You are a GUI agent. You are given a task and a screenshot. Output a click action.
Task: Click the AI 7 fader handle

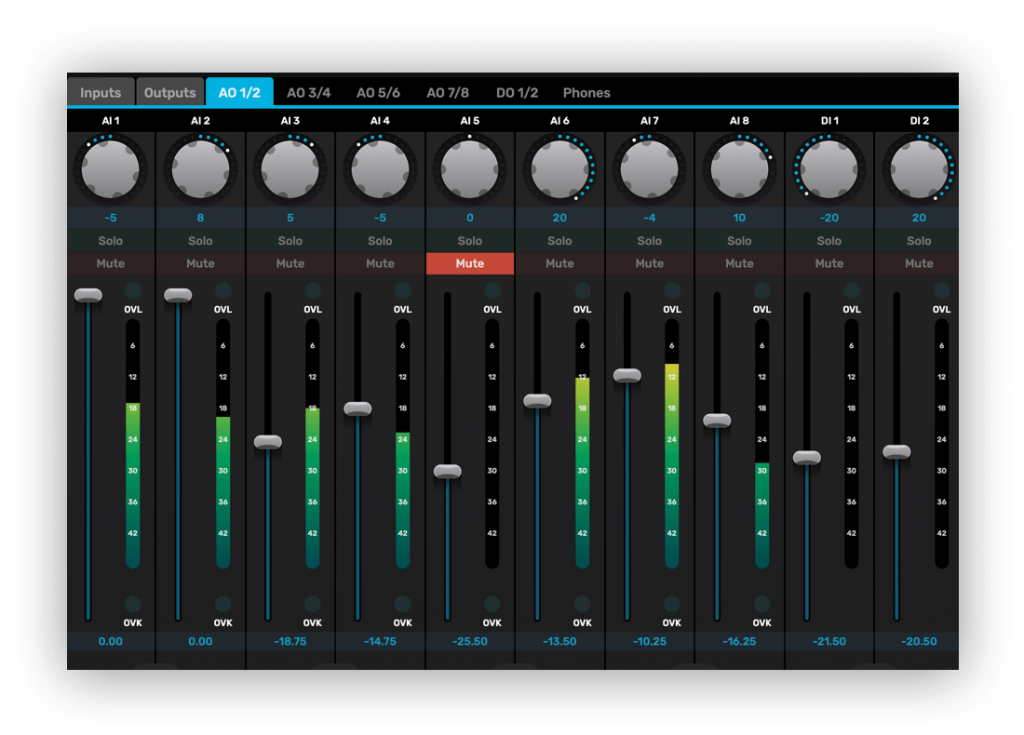click(627, 375)
